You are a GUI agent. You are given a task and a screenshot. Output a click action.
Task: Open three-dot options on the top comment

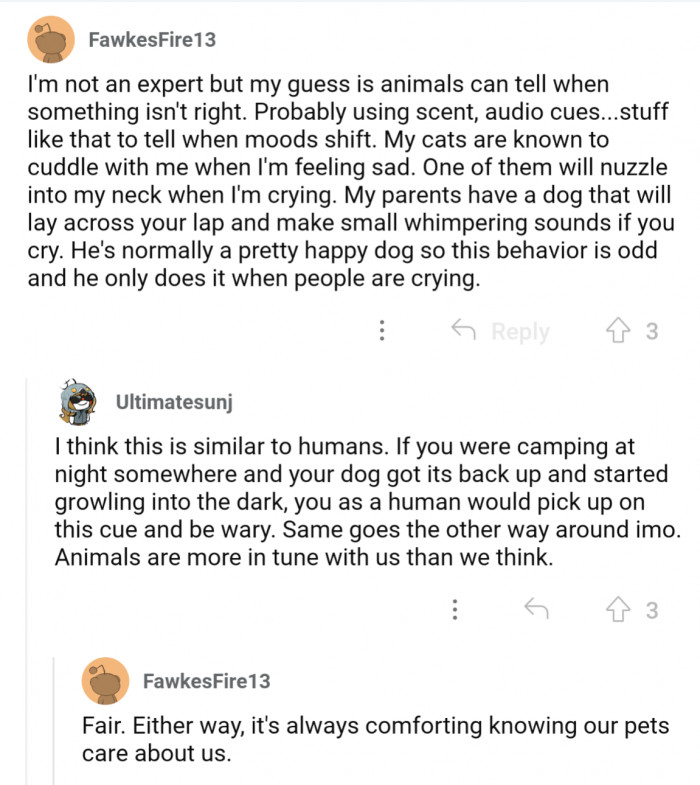click(x=382, y=331)
